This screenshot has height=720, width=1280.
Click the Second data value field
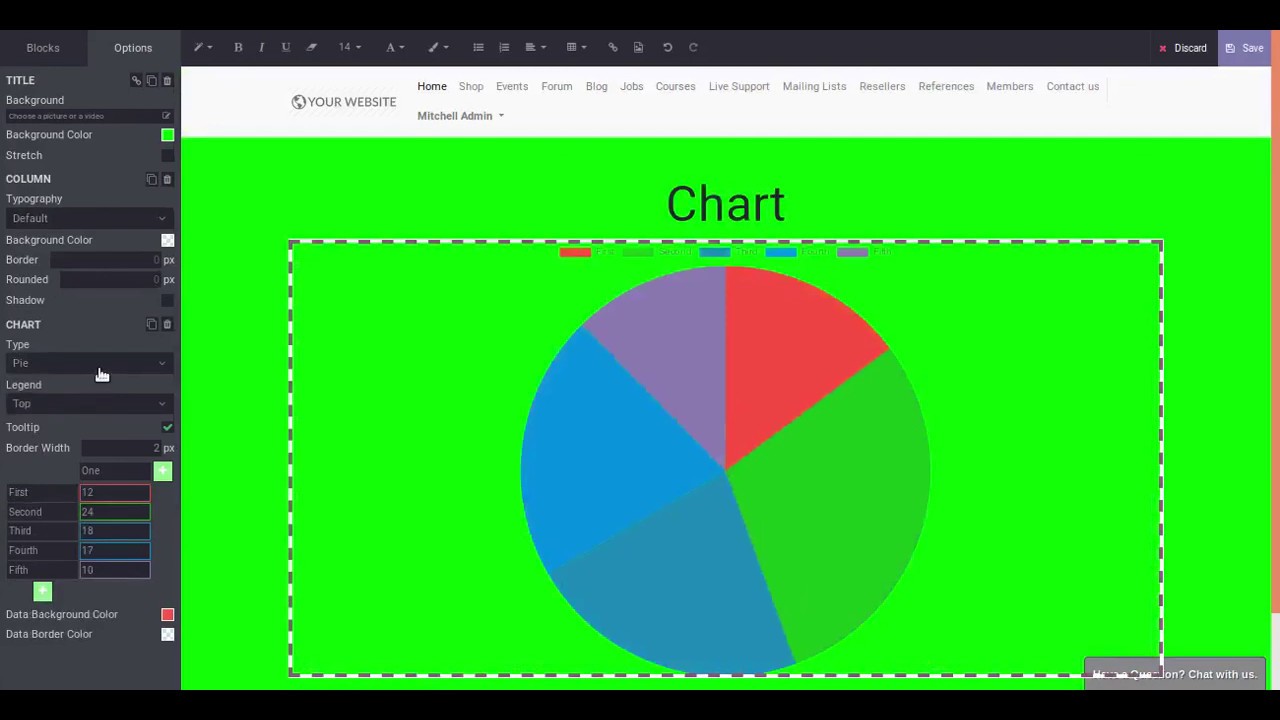(115, 512)
